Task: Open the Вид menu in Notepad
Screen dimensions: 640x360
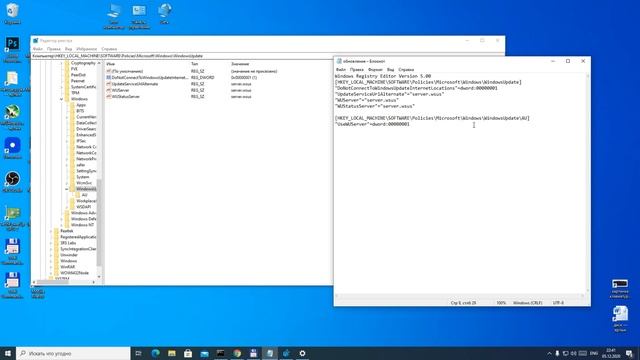Action: point(391,70)
